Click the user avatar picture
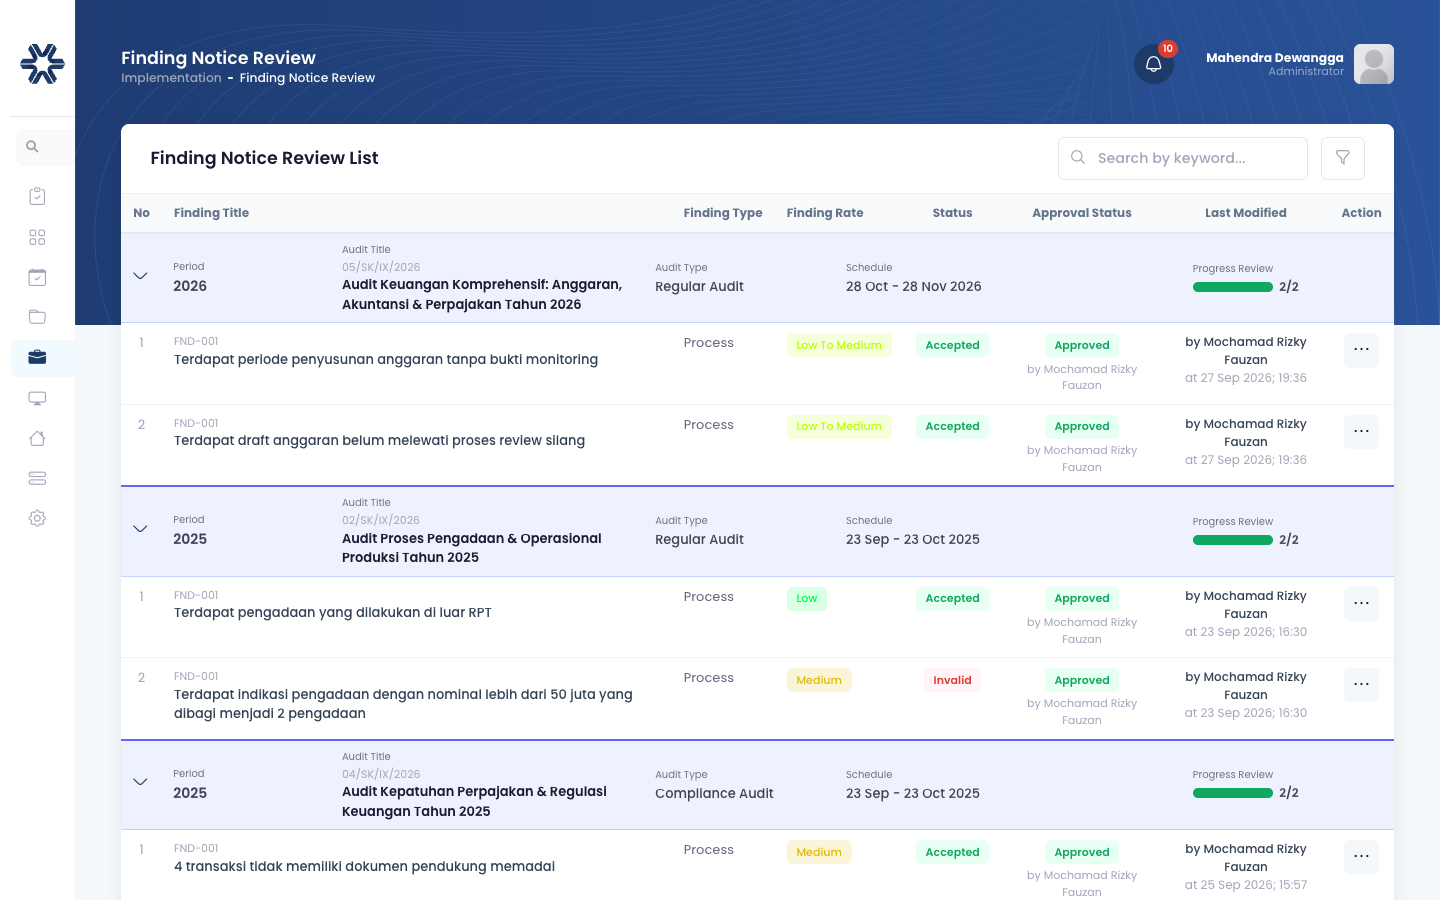 (1374, 64)
